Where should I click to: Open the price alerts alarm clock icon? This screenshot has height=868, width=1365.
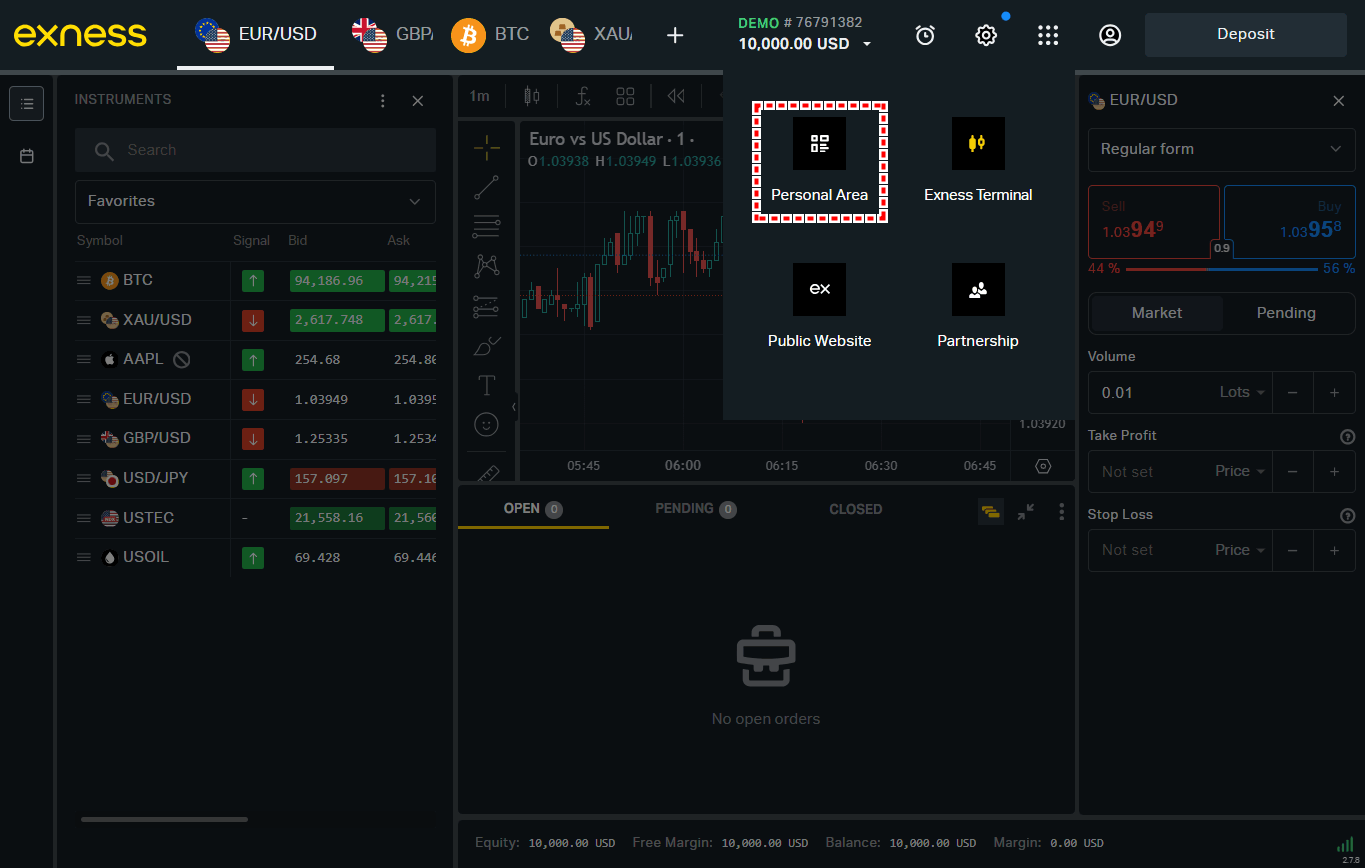[x=925, y=35]
